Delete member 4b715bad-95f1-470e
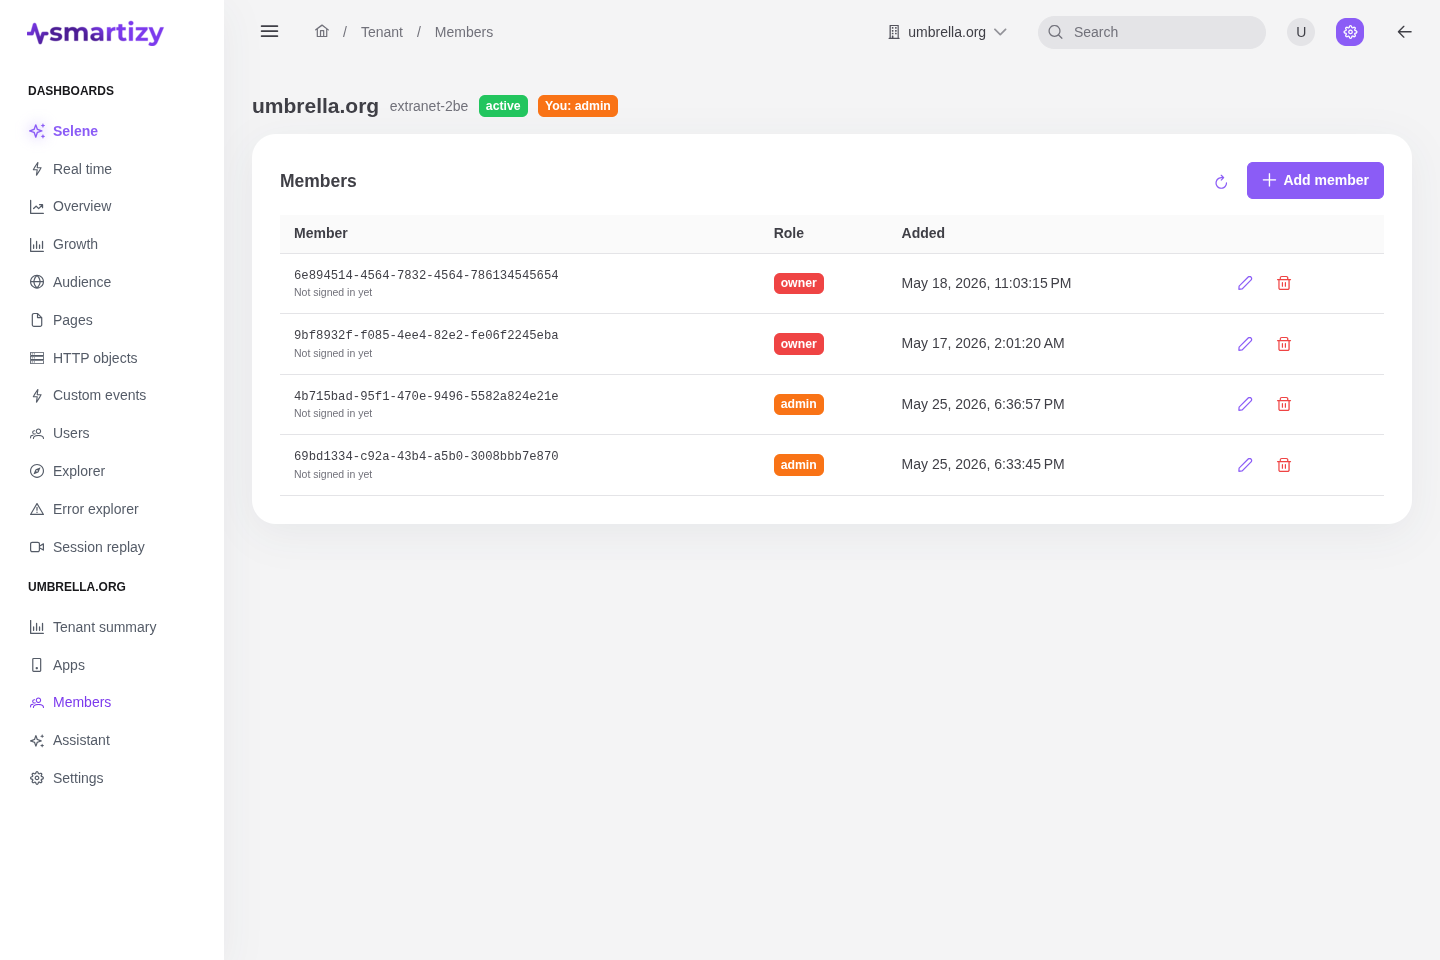1440x960 pixels. (1284, 404)
